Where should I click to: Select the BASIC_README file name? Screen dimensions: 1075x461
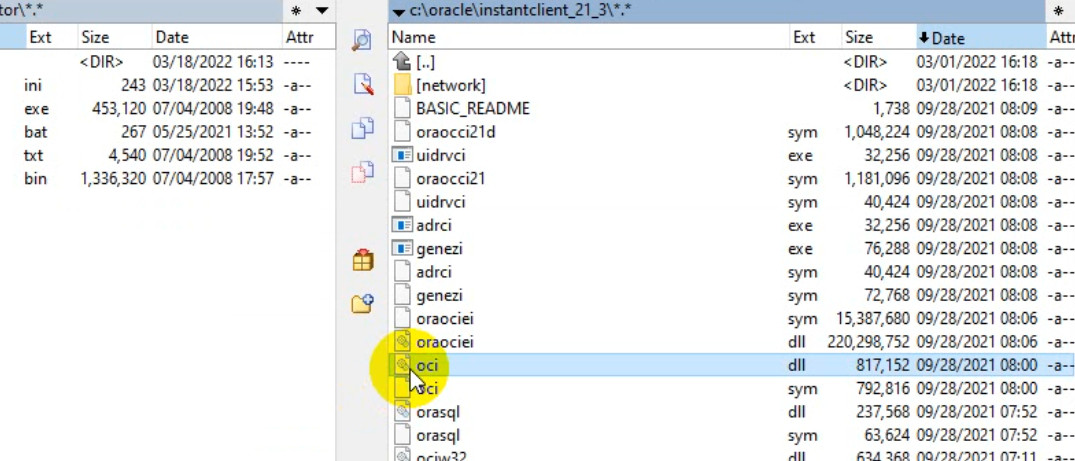click(472, 108)
